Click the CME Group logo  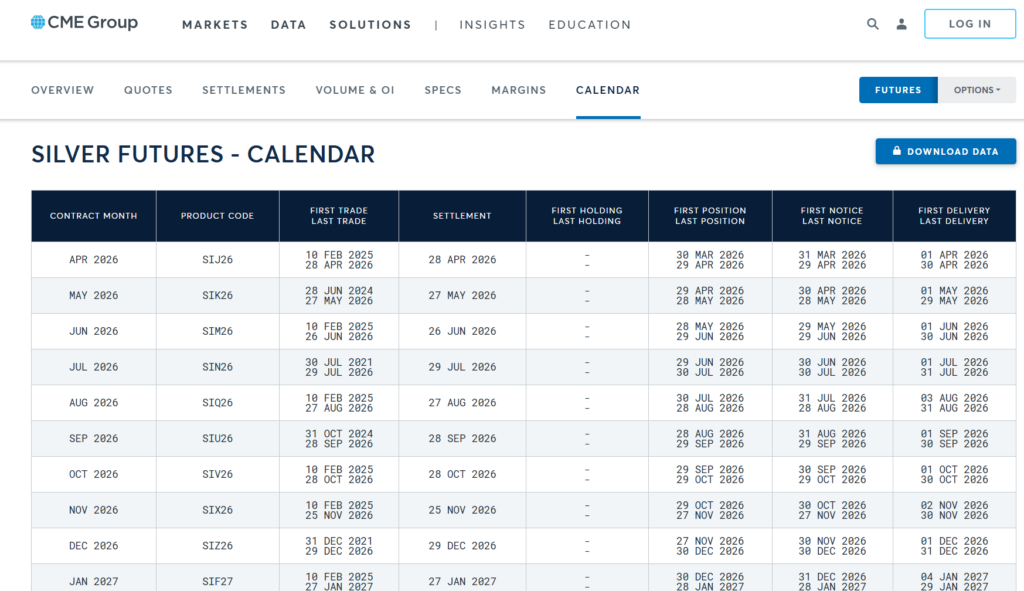[83, 21]
